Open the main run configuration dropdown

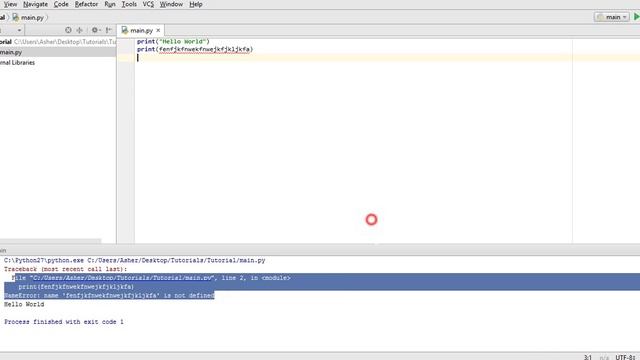point(611,17)
